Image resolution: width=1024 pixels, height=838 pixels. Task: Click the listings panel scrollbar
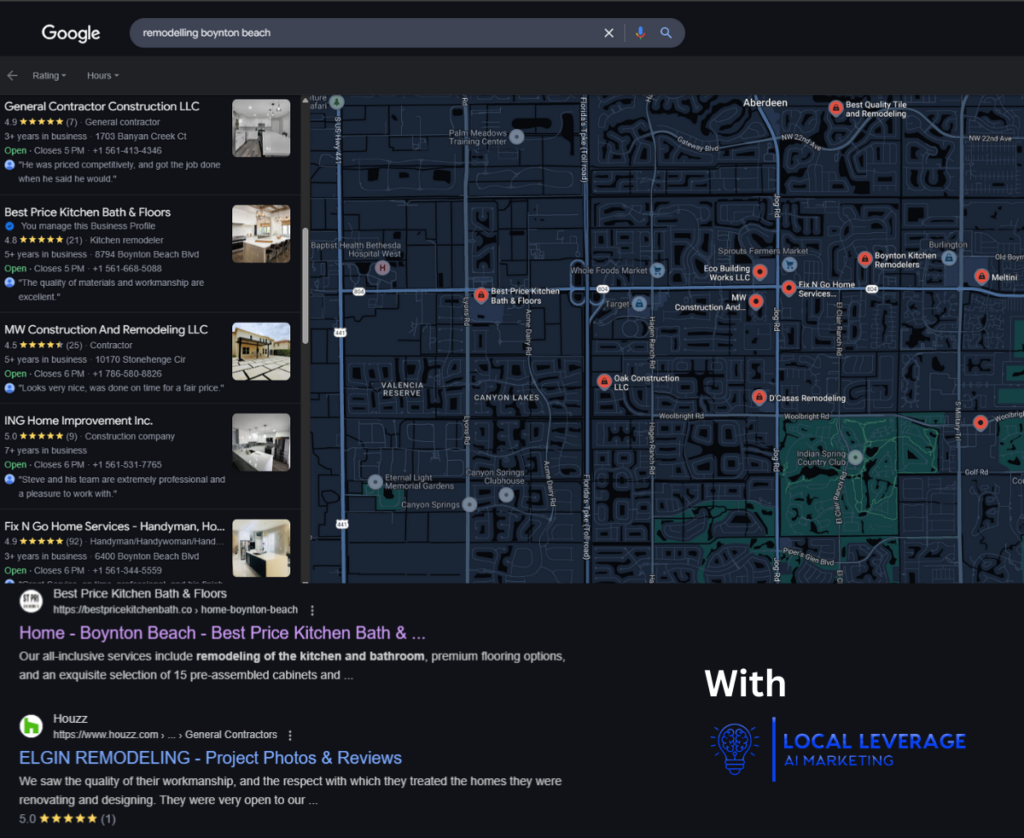tap(305, 285)
